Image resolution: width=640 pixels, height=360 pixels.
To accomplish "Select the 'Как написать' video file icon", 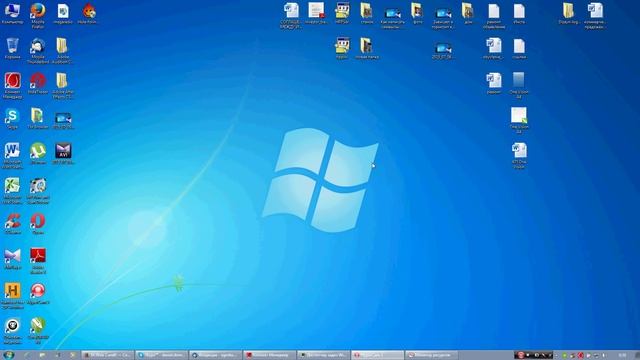I will coord(393,14).
